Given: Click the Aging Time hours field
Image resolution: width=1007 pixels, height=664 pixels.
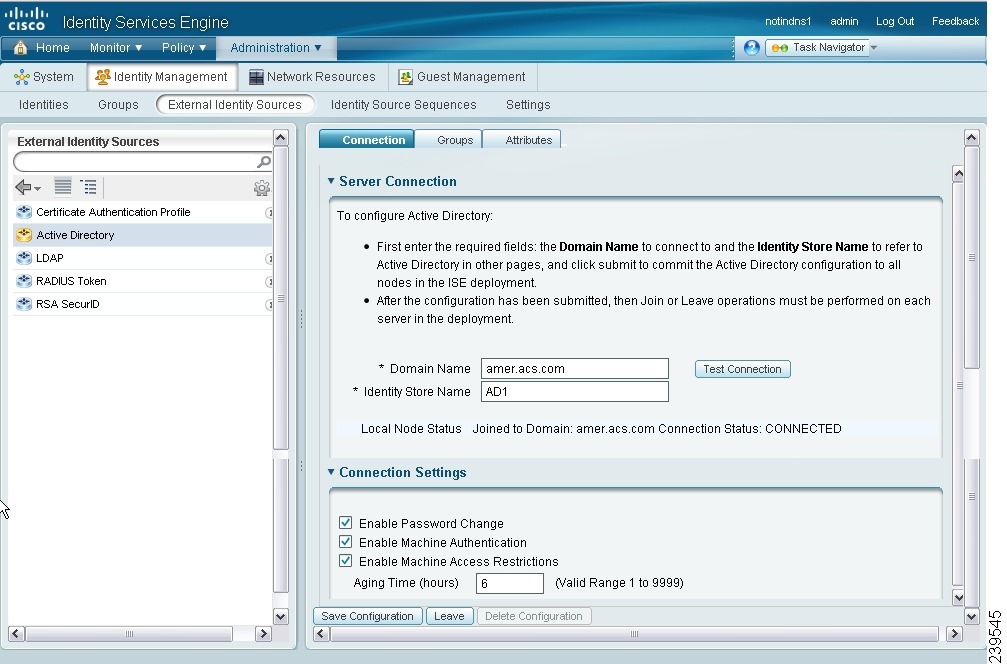Looking at the screenshot, I should coord(510,582).
